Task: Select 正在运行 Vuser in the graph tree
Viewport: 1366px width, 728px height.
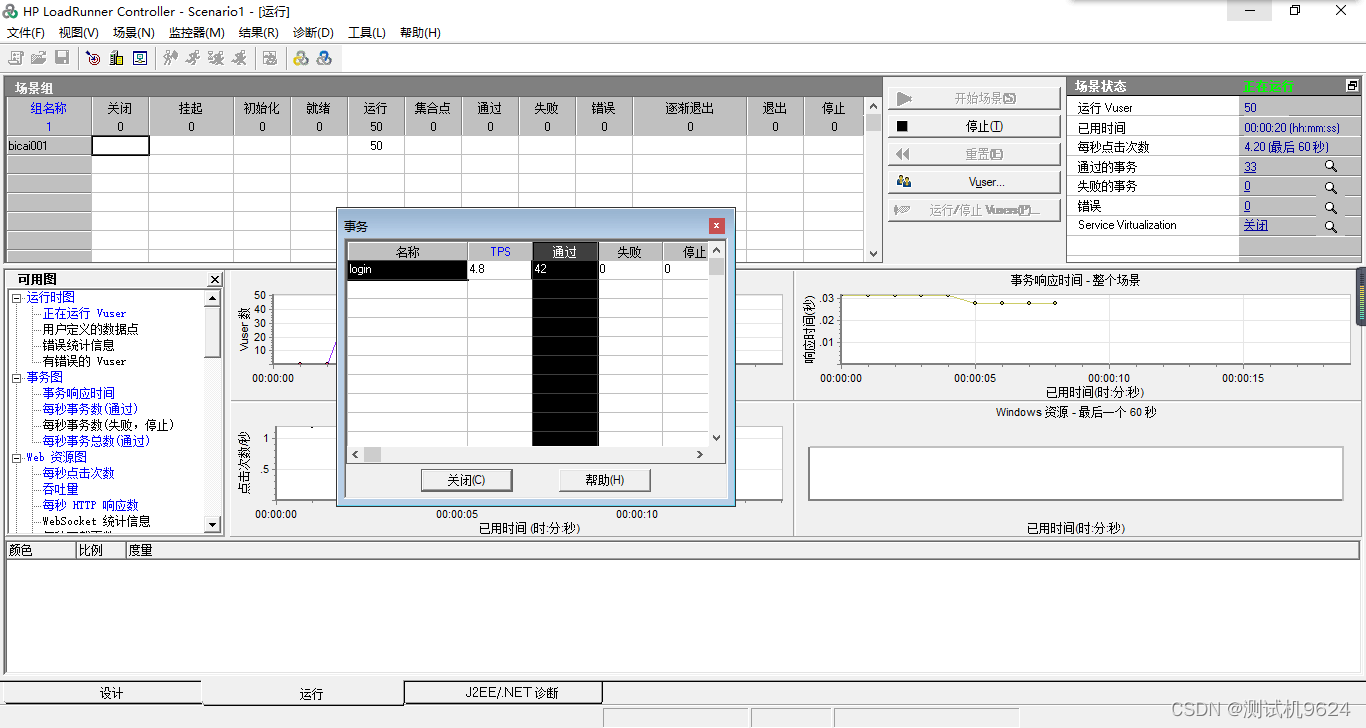Action: pos(84,313)
